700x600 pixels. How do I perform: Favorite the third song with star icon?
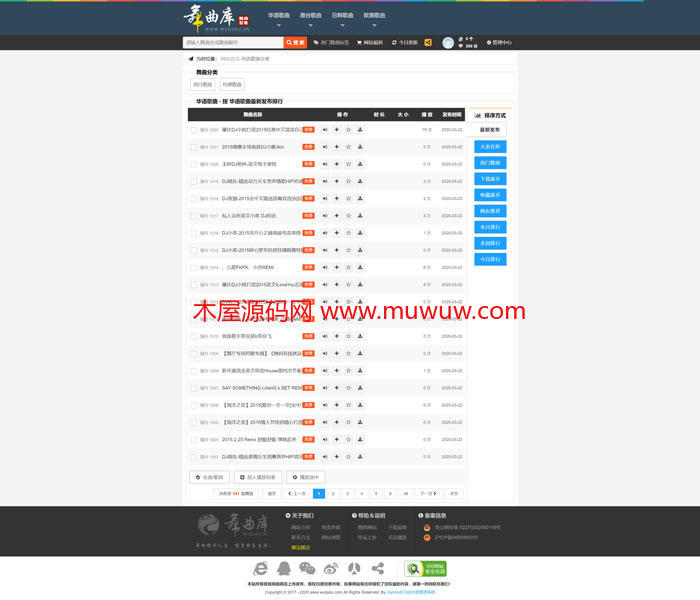click(349, 164)
